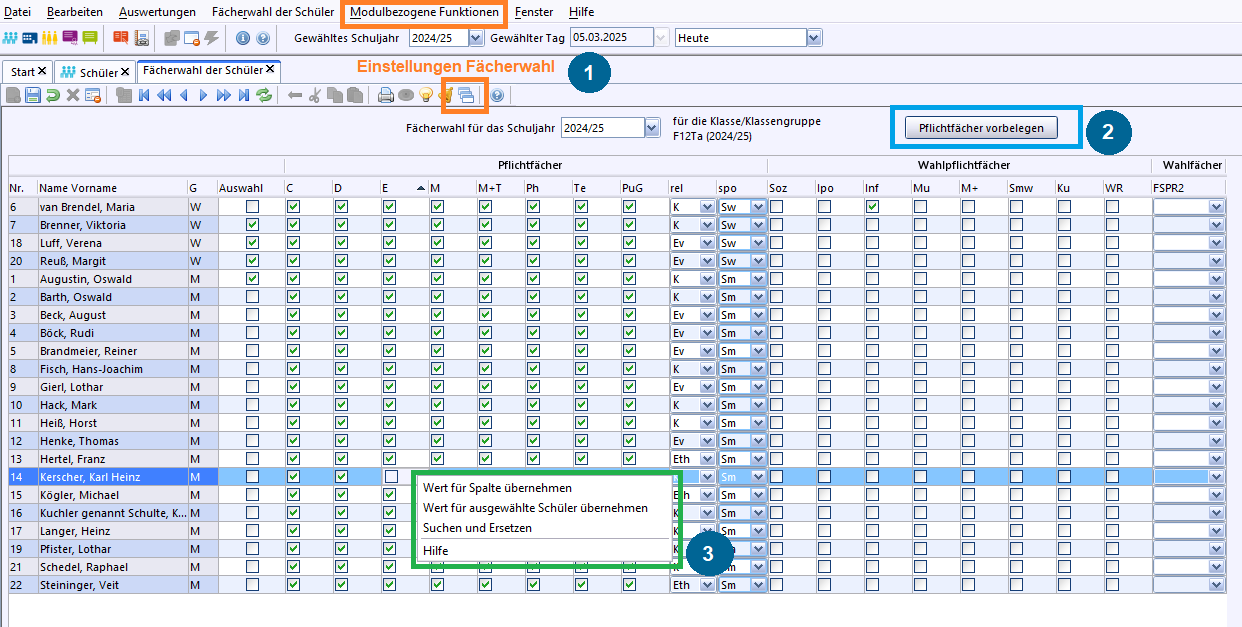1242x627 pixels.
Task: Toggle WR checkbox for Gierl, Lothar
Action: click(1112, 386)
